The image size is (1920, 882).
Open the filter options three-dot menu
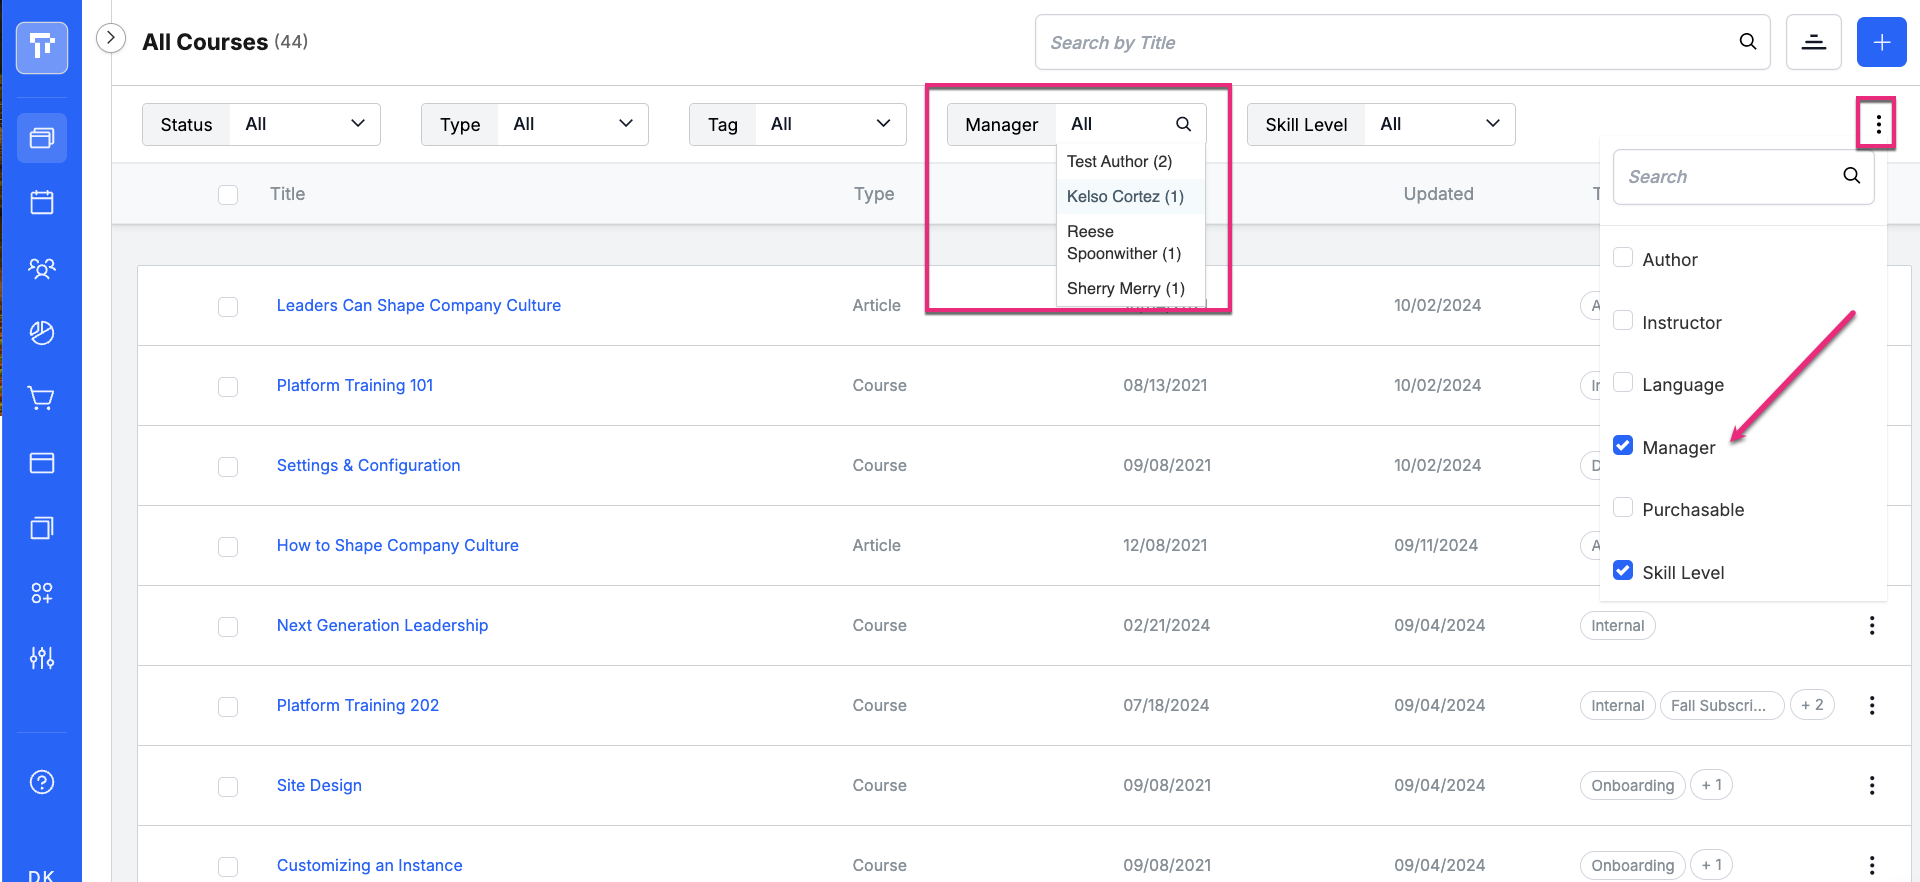1878,124
